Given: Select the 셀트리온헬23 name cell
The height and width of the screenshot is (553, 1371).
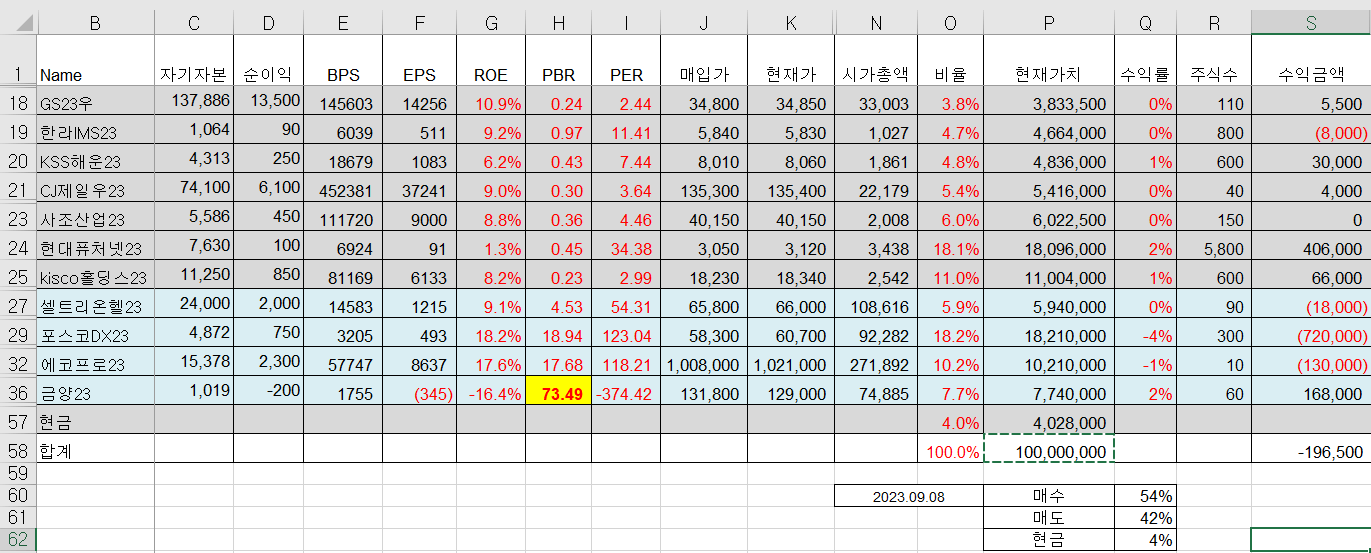Looking at the screenshot, I should (95, 305).
